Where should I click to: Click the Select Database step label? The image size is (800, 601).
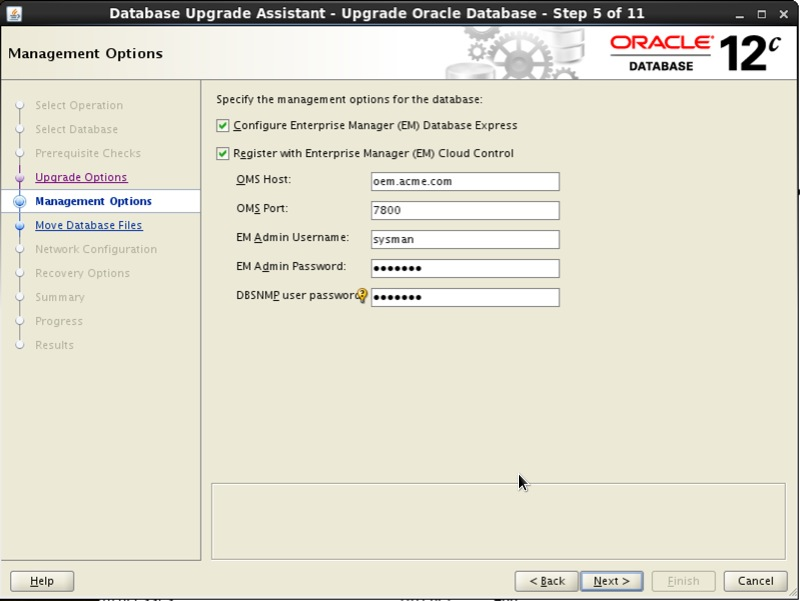tap(77, 129)
